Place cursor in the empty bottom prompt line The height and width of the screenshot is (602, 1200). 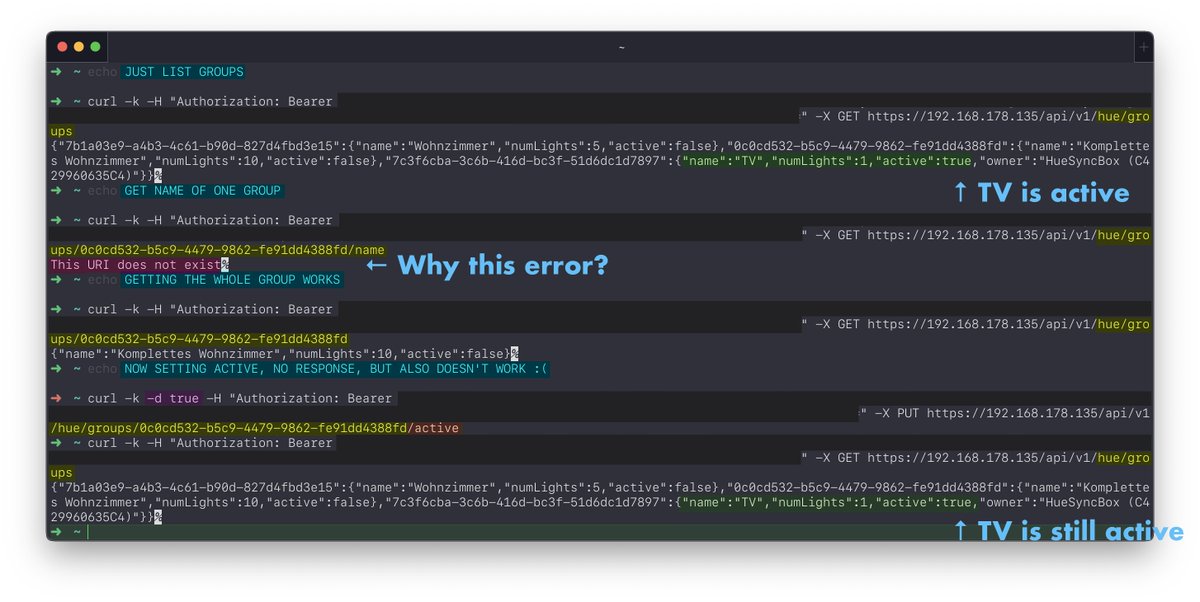tap(600, 532)
